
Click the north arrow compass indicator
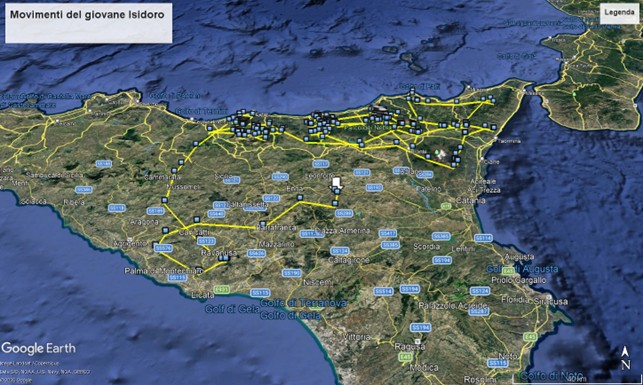tap(625, 358)
